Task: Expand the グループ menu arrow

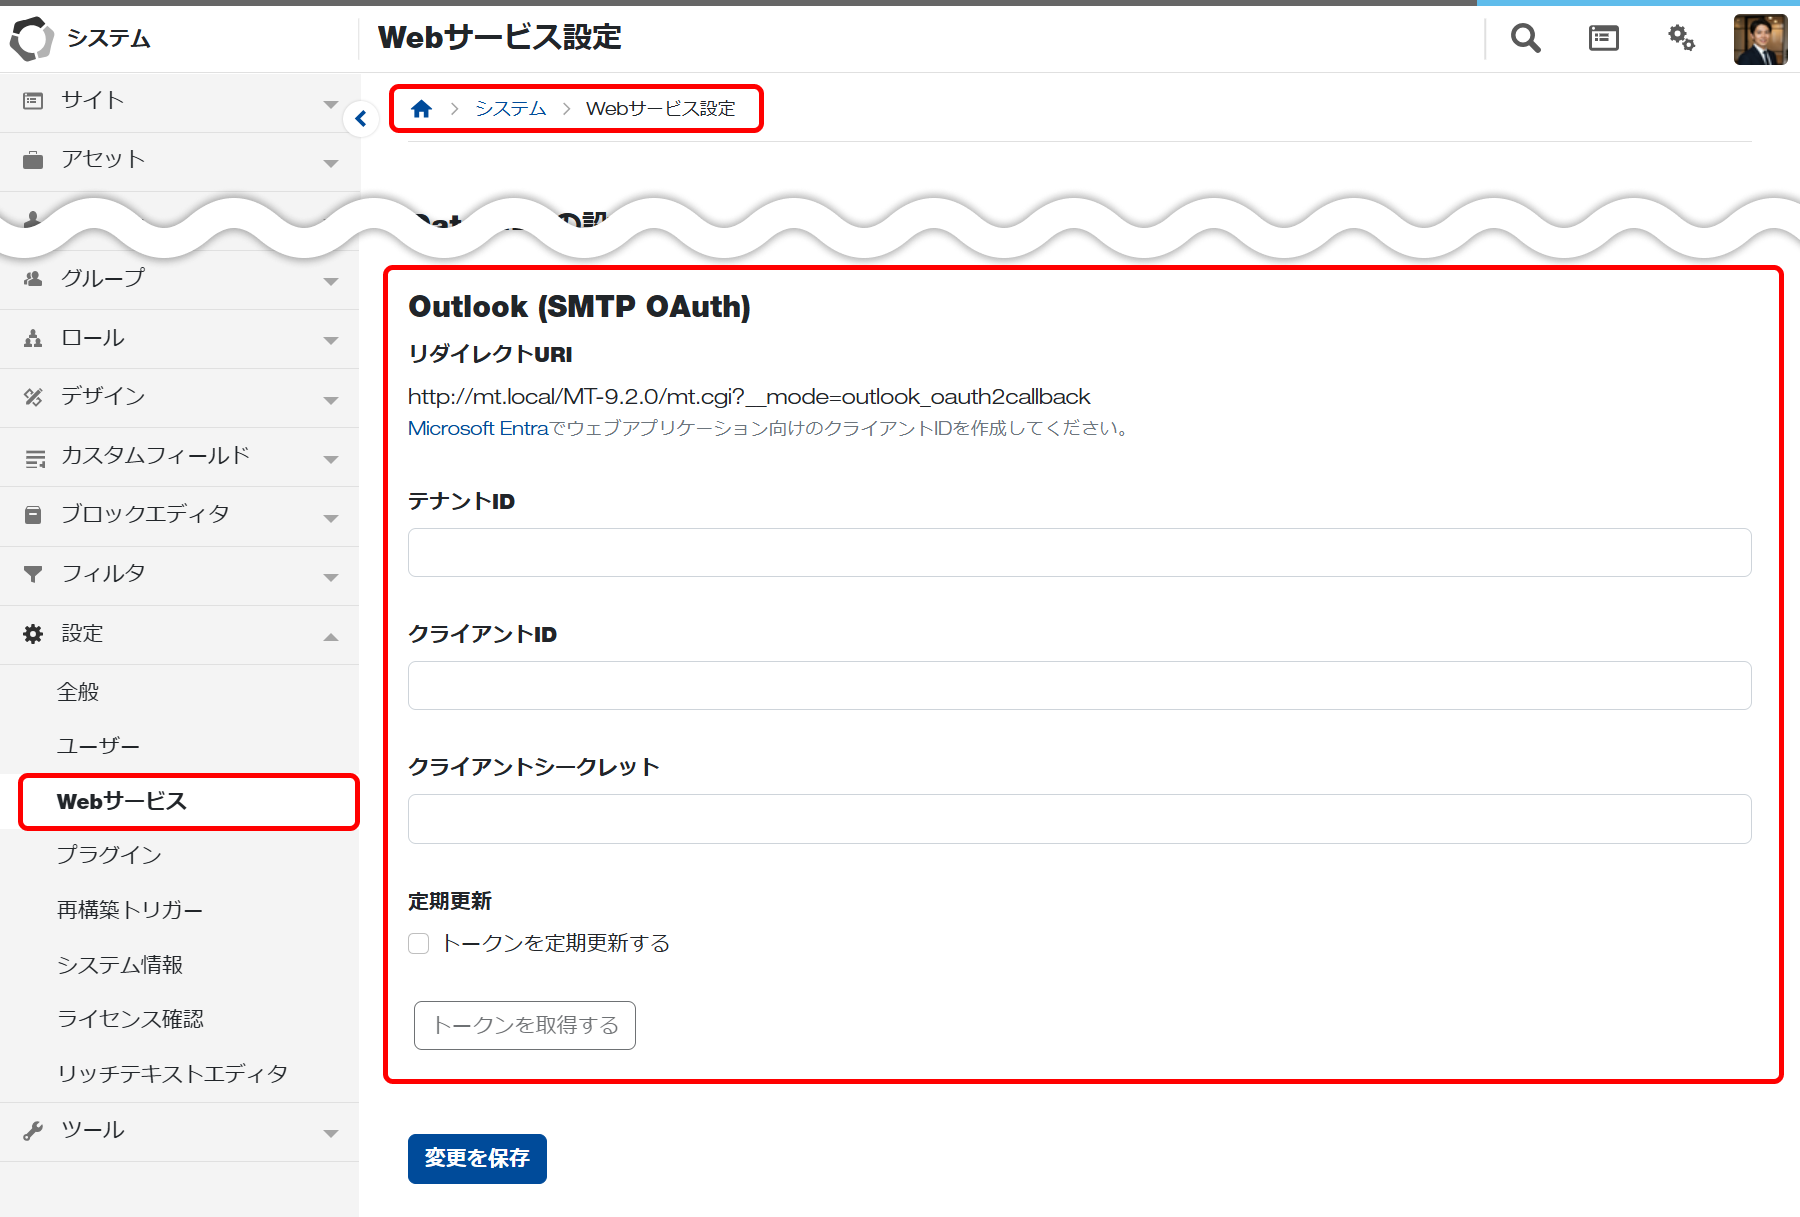Action: [x=331, y=282]
